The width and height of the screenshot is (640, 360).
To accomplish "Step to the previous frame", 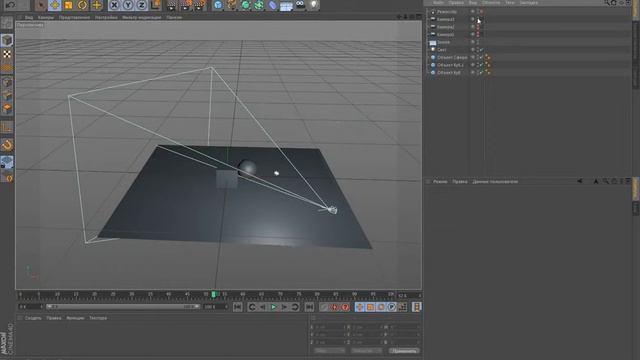I will [263, 307].
